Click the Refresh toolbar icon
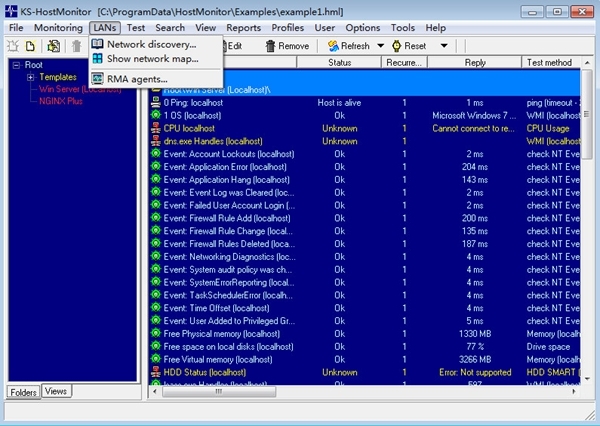 [333, 46]
